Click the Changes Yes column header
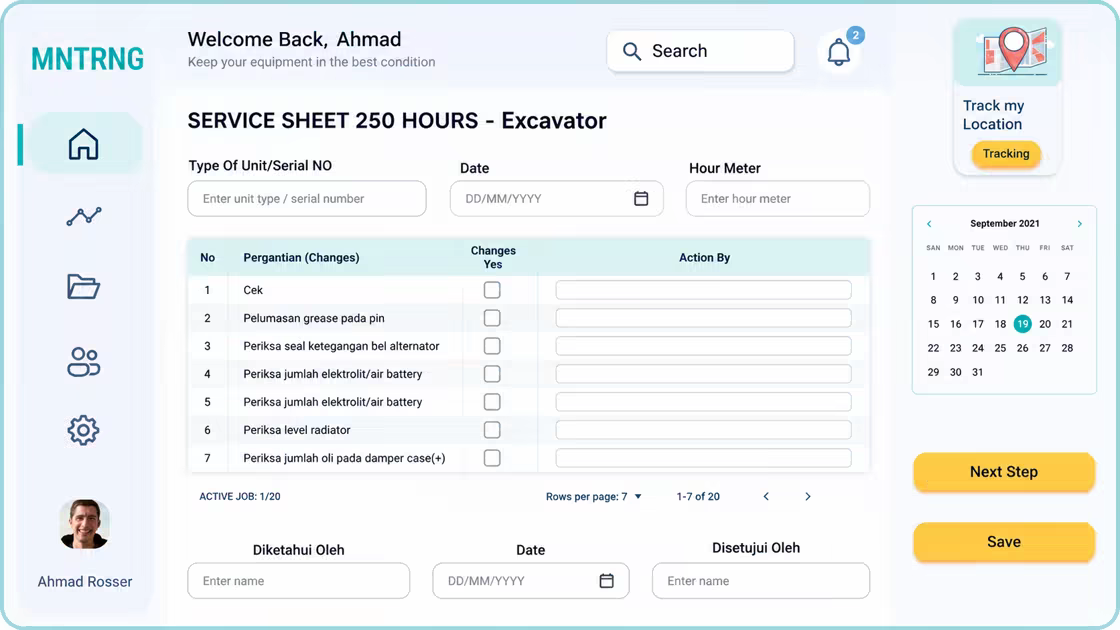 [493, 257]
